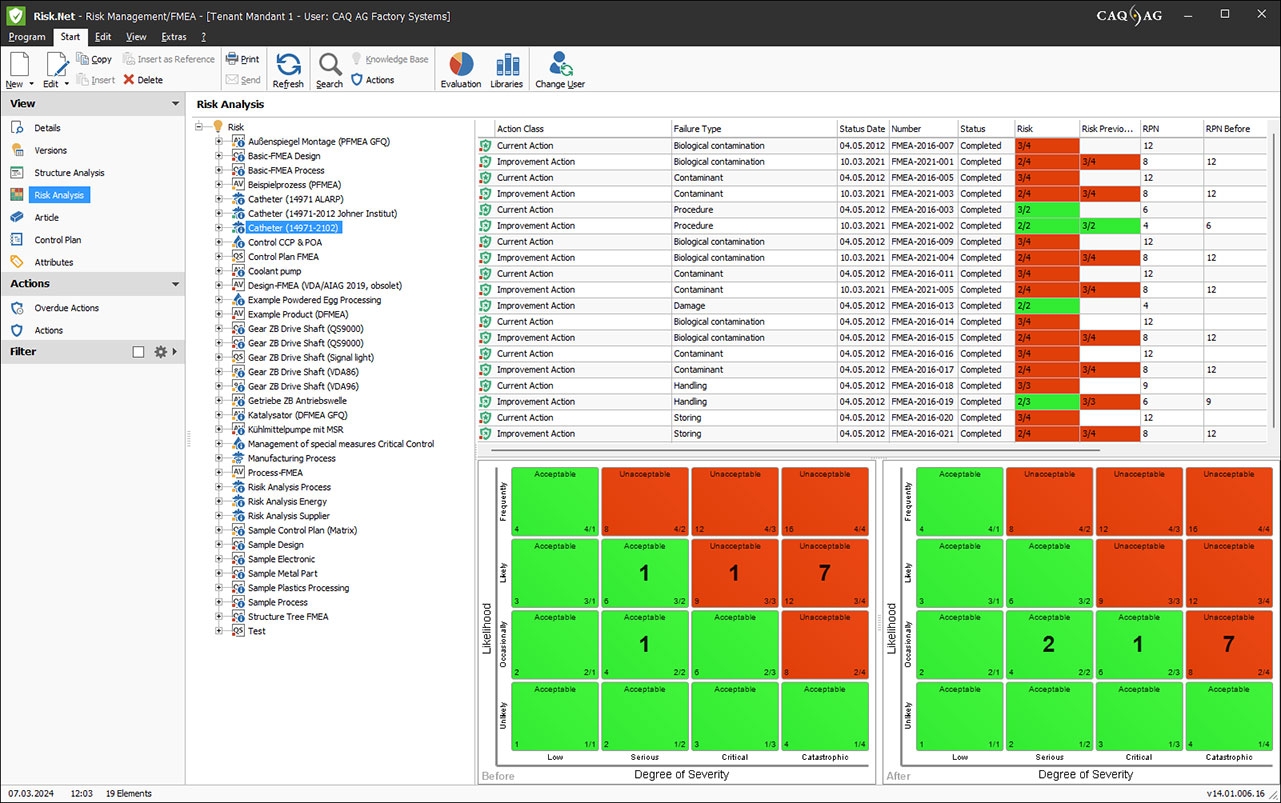The height and width of the screenshot is (803, 1281).
Task: Switch to the Start ribbon tab
Action: [70, 37]
